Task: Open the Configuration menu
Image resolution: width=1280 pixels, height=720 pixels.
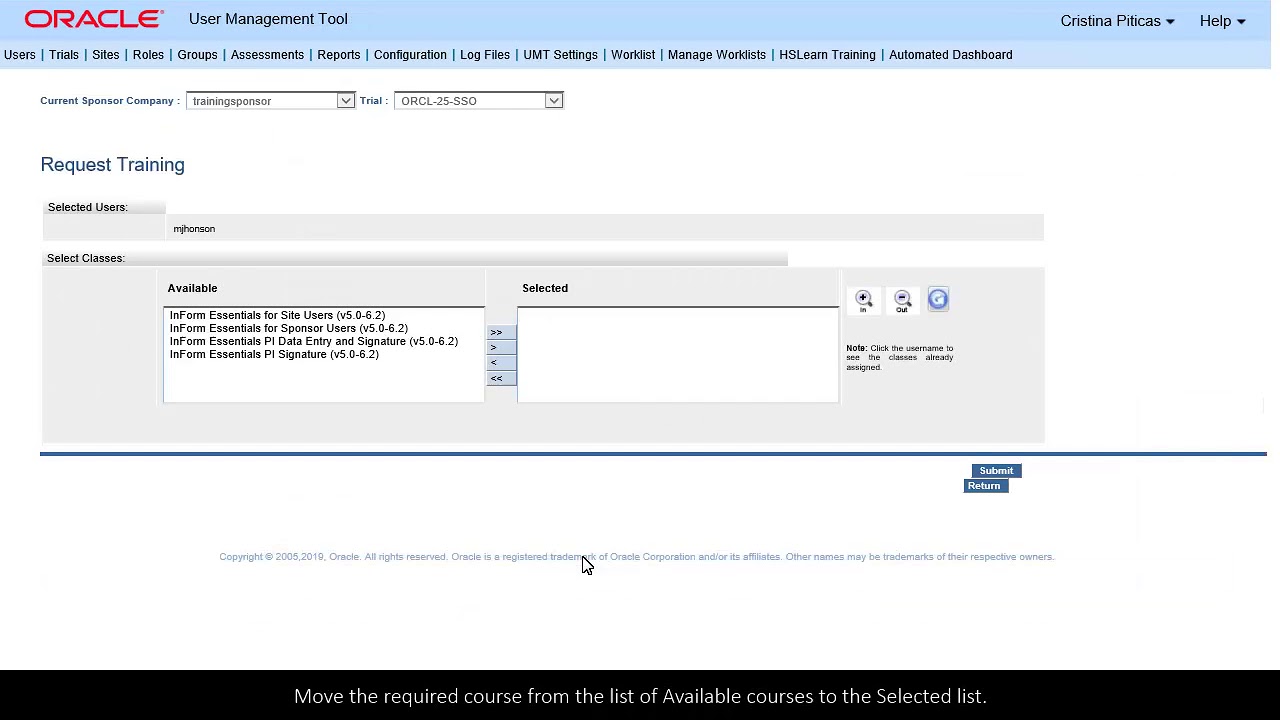Action: pyautogui.click(x=410, y=55)
